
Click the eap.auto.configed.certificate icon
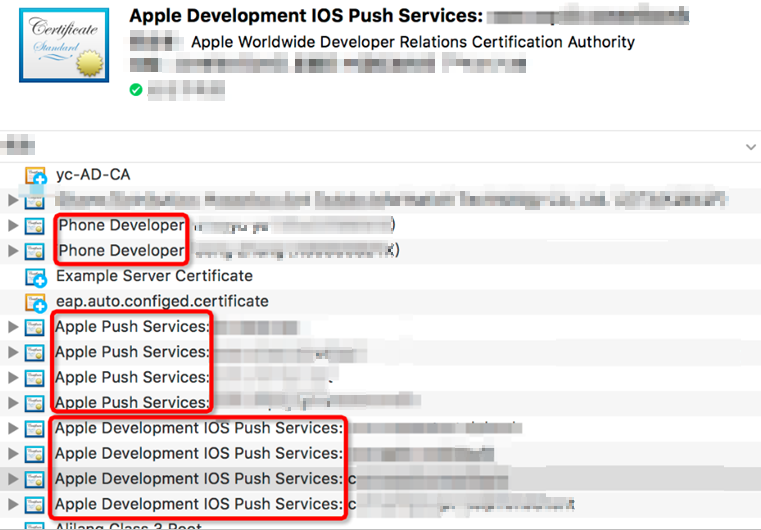coord(35,302)
